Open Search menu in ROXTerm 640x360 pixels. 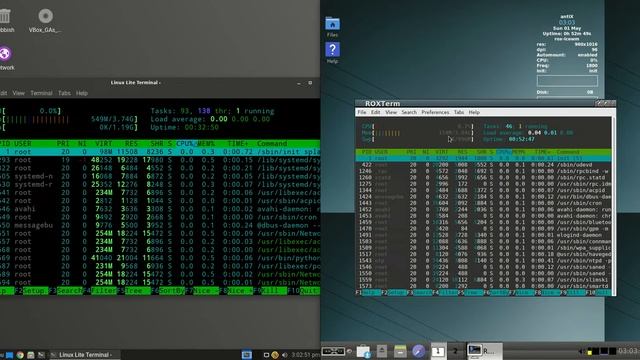point(409,112)
